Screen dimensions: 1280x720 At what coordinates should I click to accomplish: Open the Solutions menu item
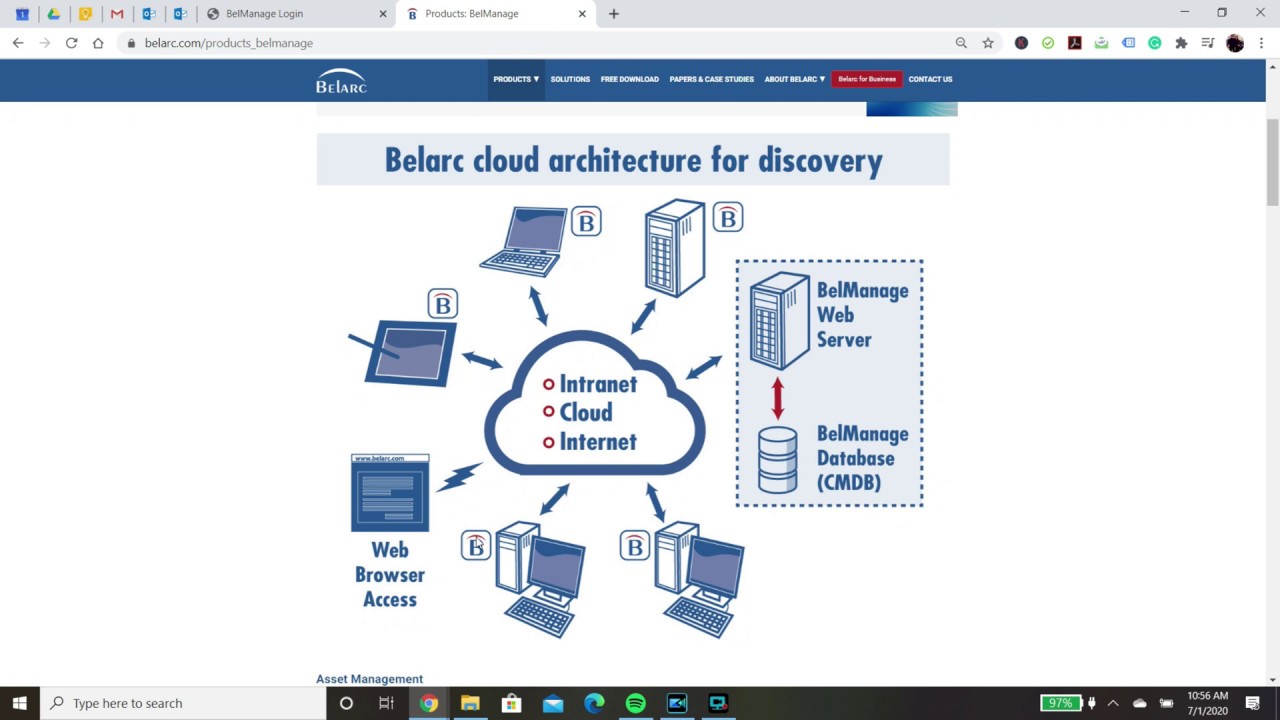coord(570,79)
